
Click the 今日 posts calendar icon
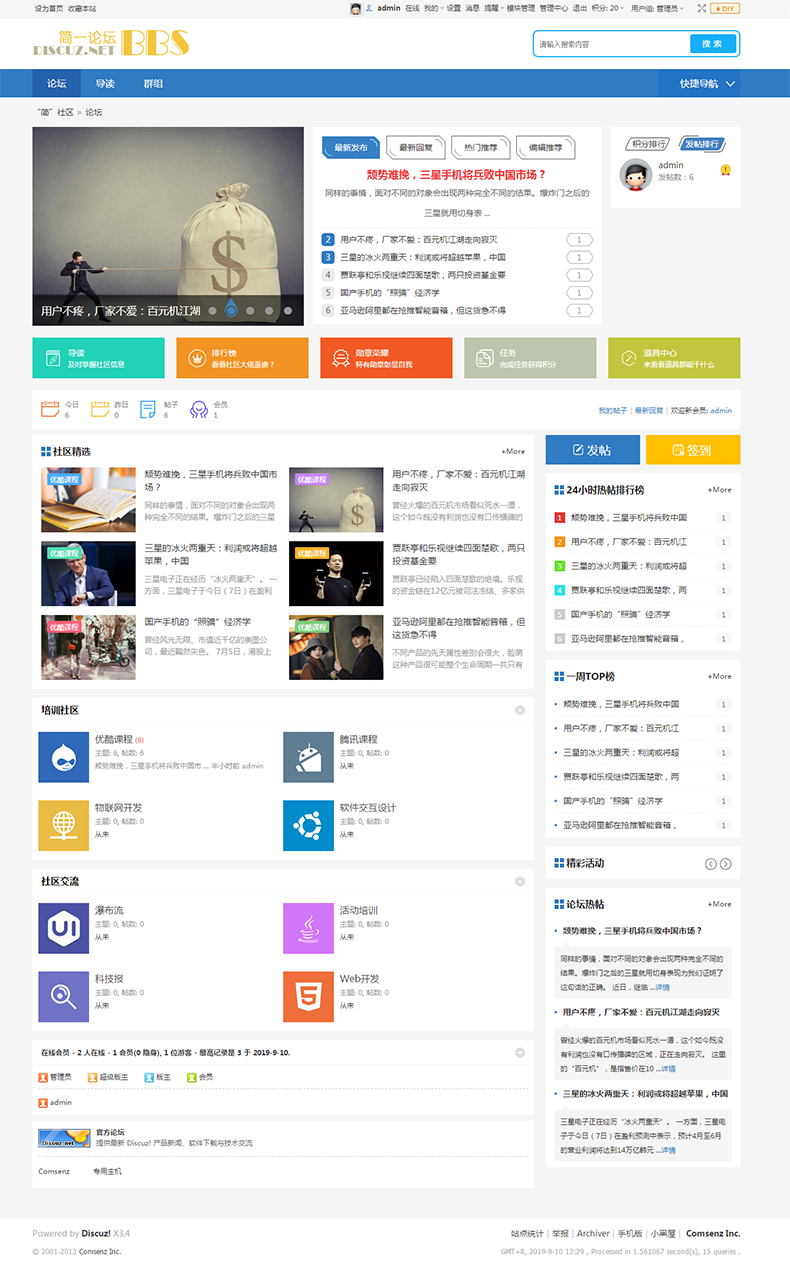click(50, 408)
